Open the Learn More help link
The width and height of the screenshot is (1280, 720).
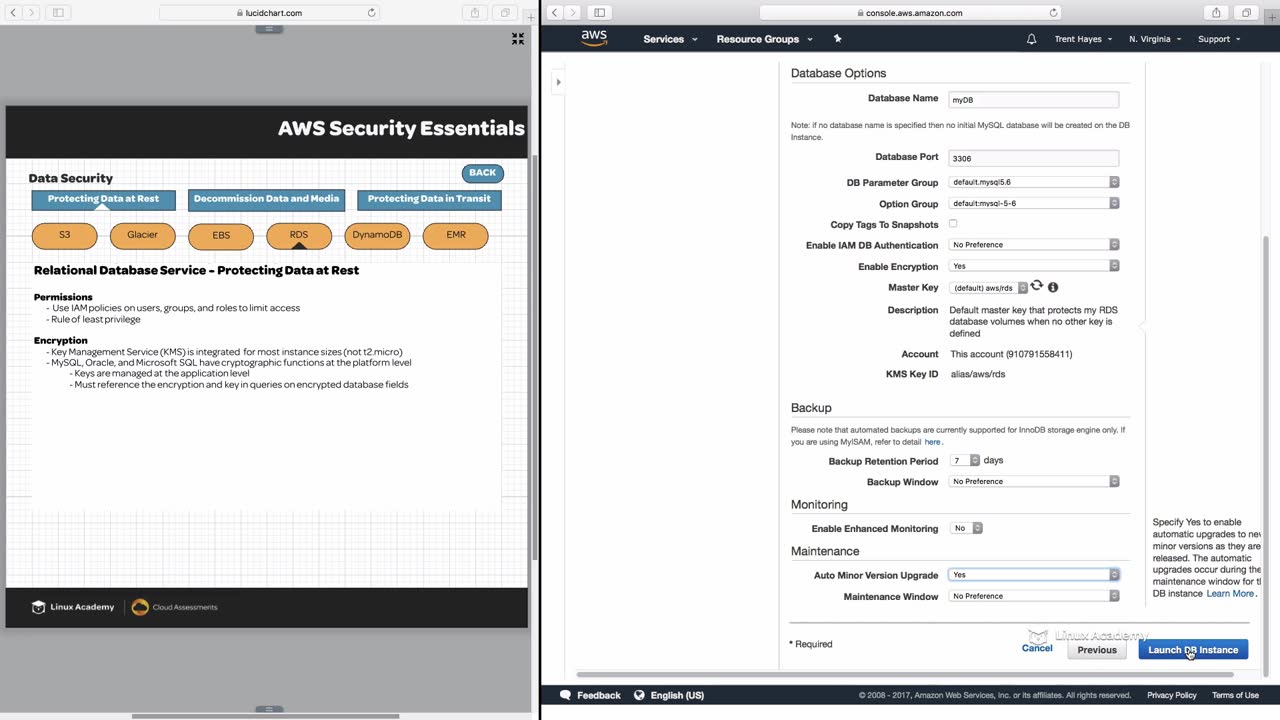point(1230,594)
